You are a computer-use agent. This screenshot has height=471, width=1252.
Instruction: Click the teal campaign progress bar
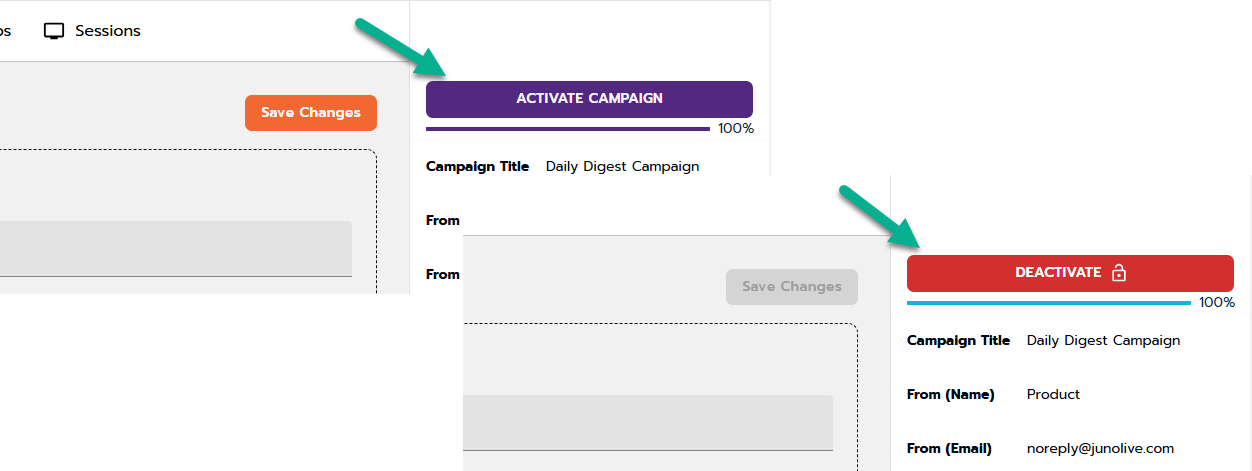pos(1048,302)
